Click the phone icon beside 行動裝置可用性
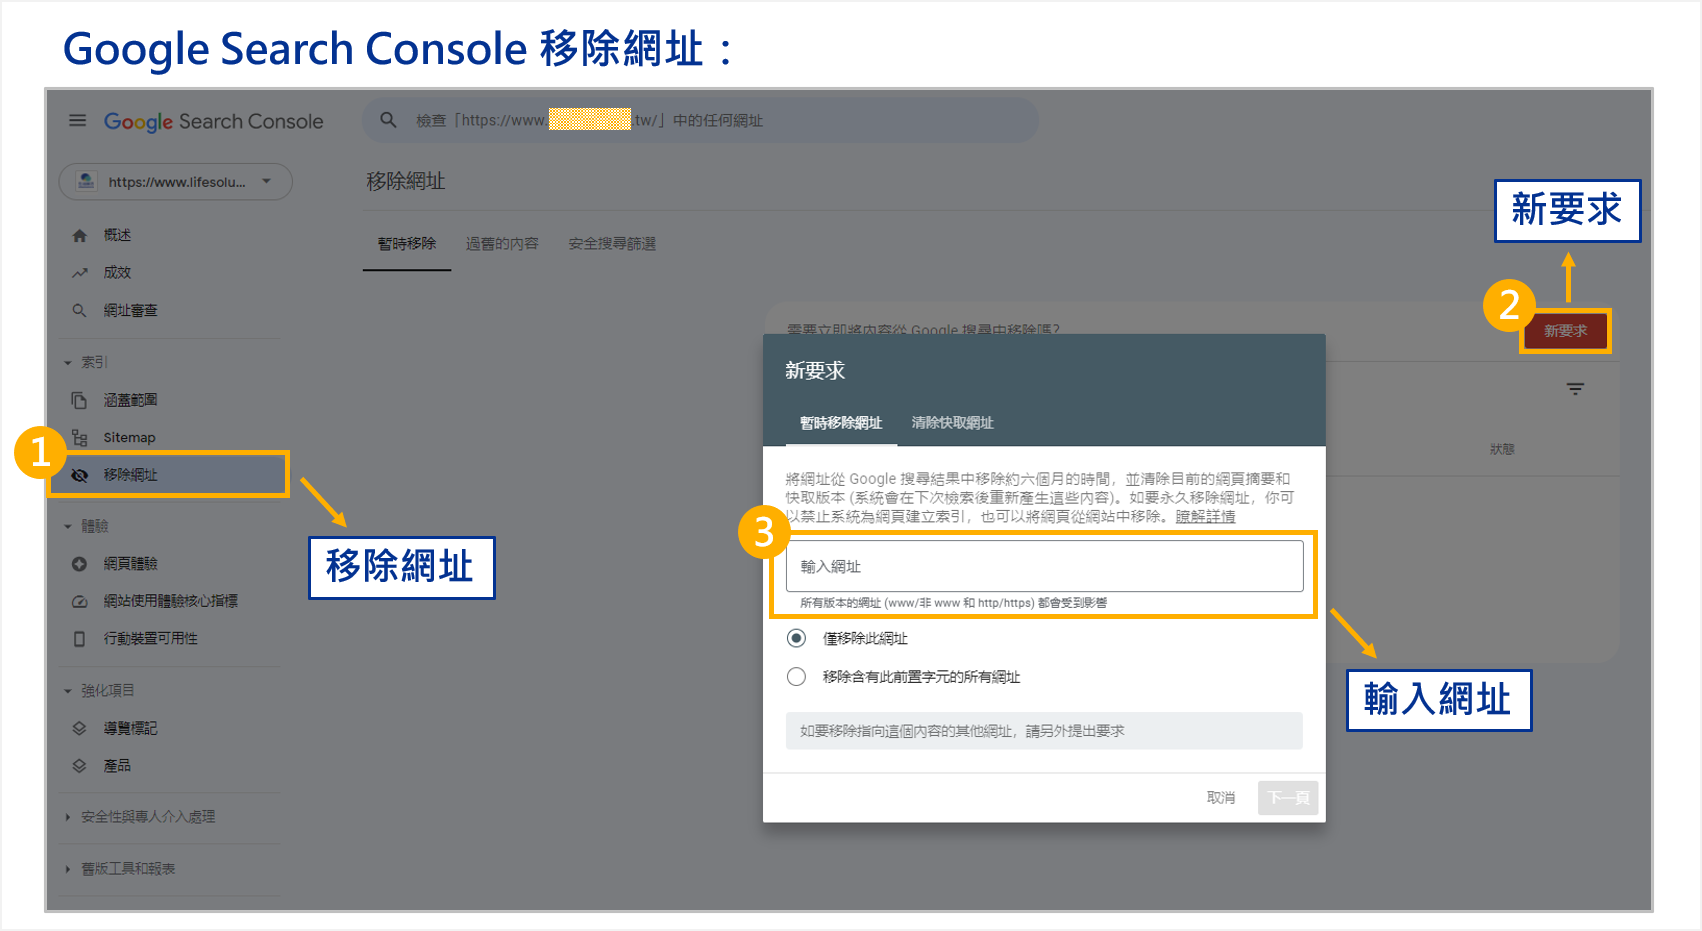The image size is (1702, 931). [79, 638]
